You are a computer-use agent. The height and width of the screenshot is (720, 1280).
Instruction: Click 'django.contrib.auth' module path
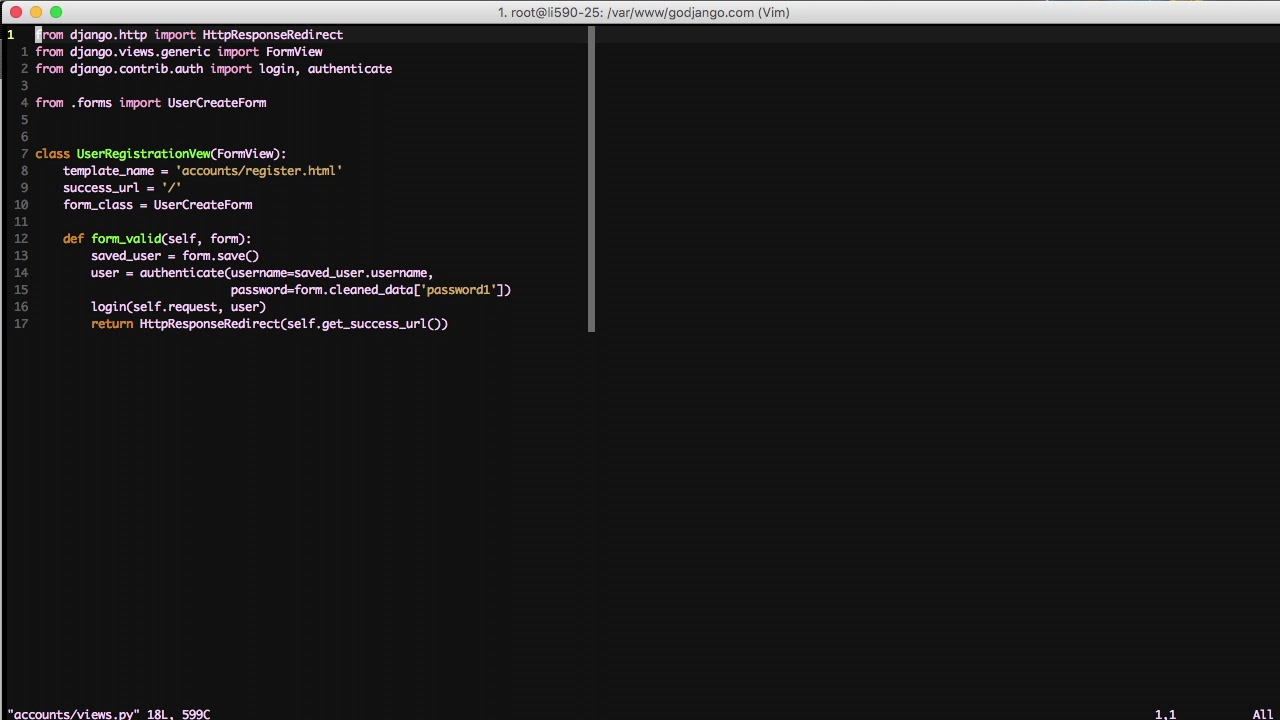click(136, 69)
